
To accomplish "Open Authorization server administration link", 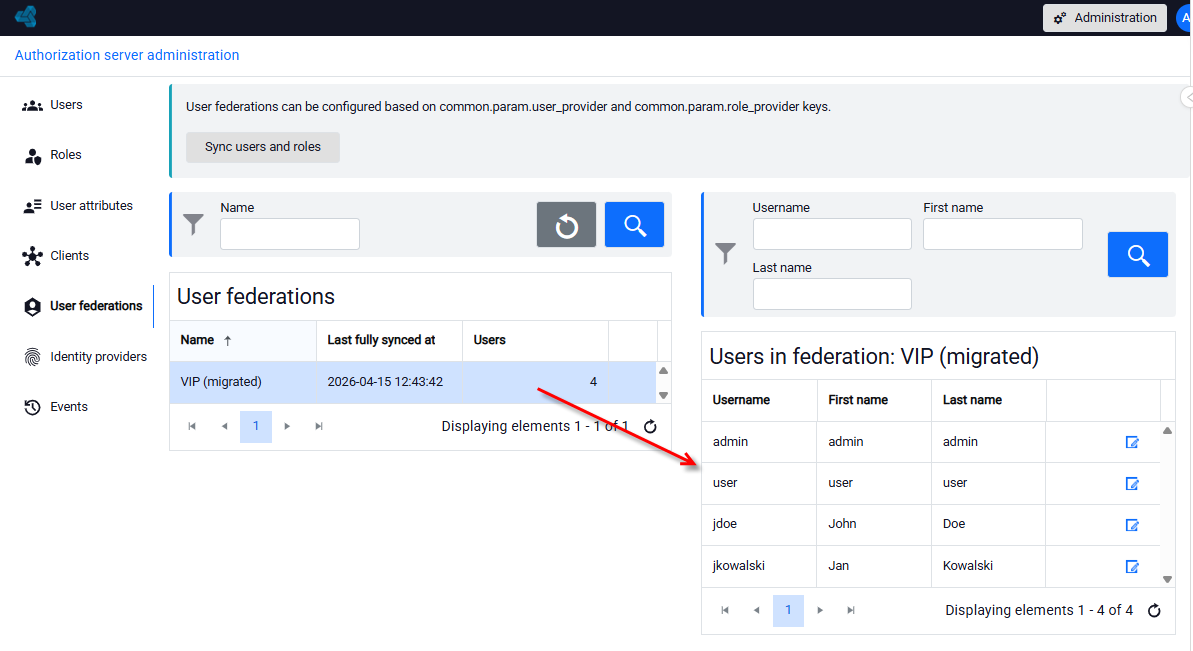I will (127, 56).
